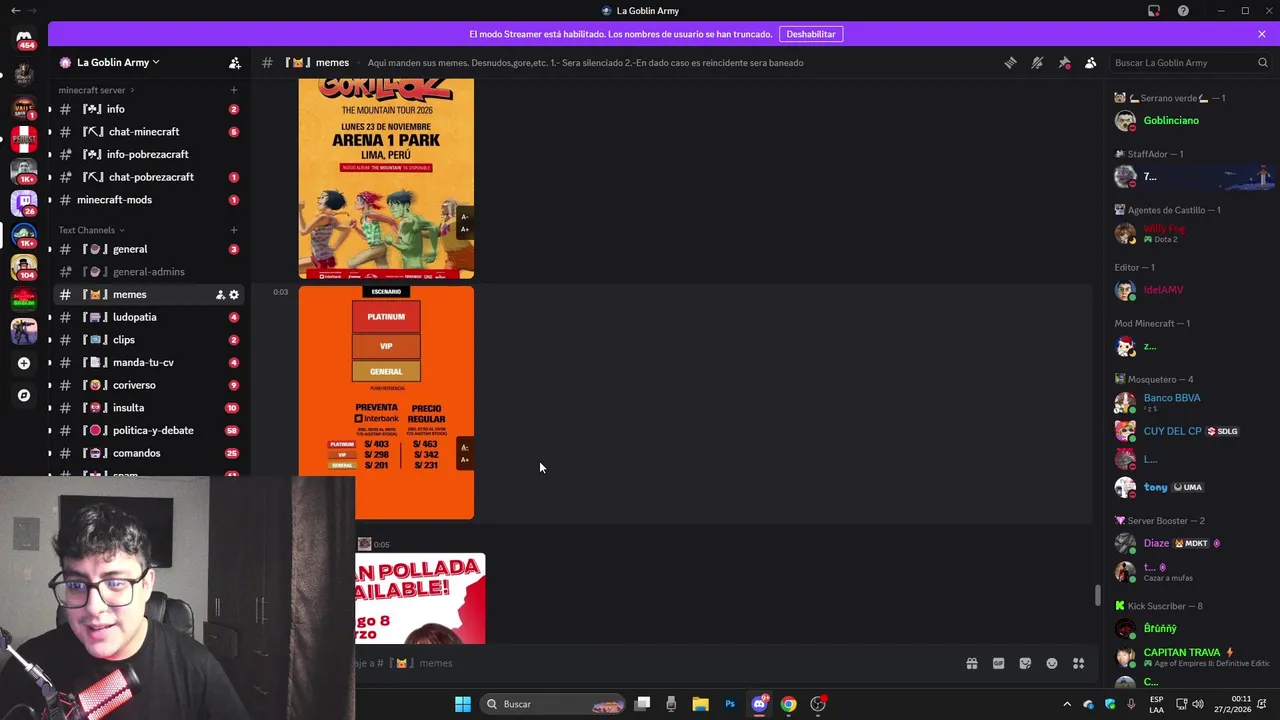Open the GIF picker

click(x=998, y=663)
